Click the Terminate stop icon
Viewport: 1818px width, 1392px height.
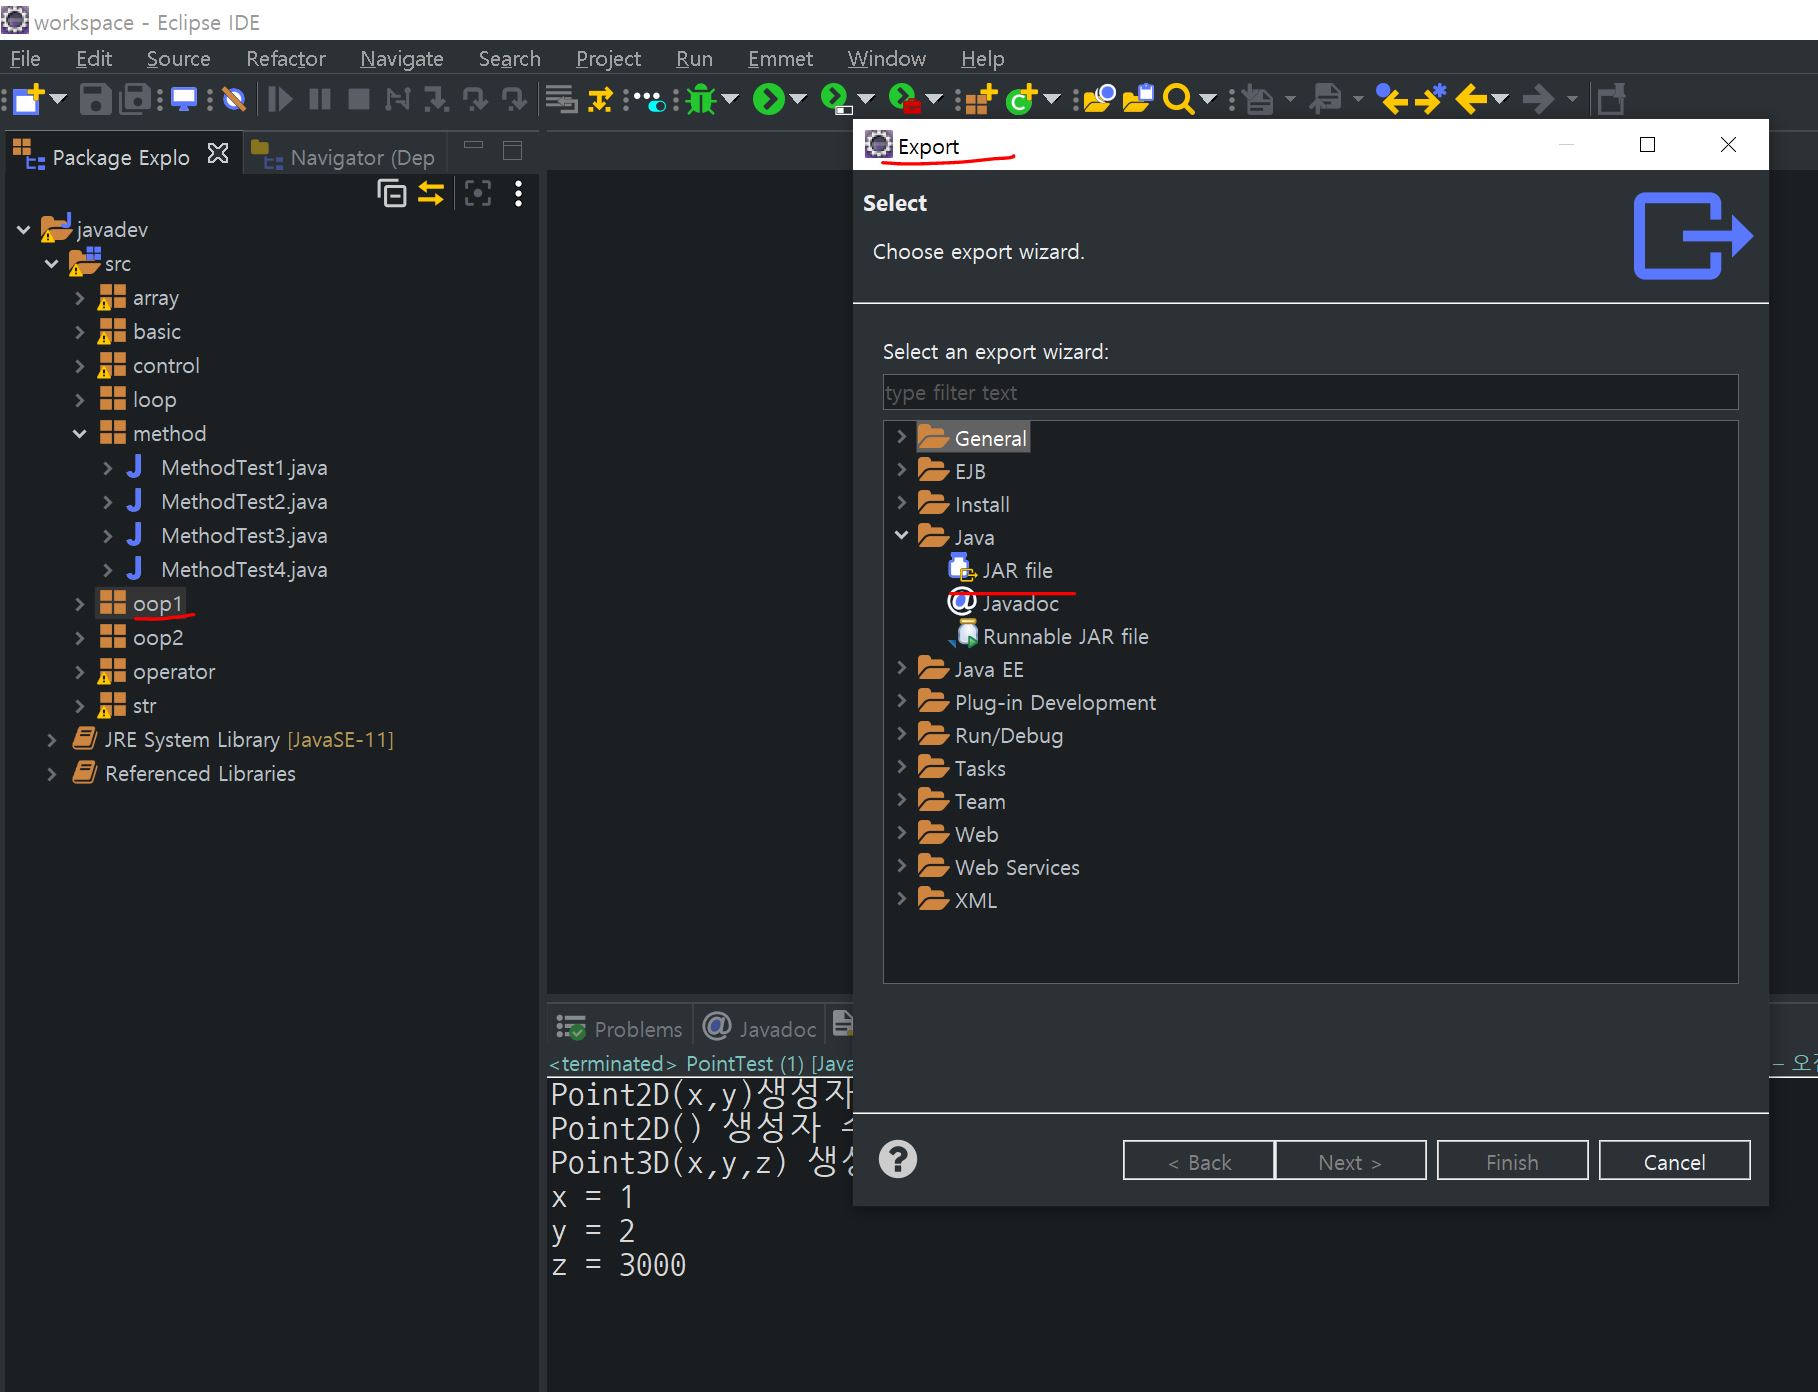(x=359, y=99)
